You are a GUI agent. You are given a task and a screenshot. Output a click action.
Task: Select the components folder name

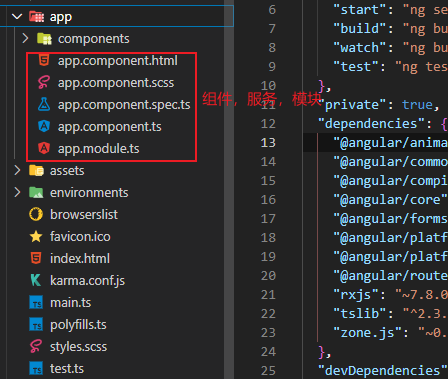coord(94,39)
